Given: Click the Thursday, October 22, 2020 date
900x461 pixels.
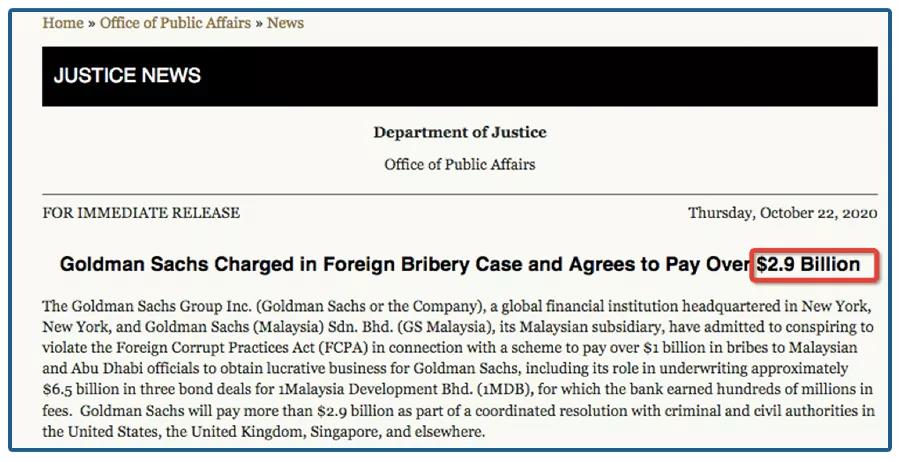Looking at the screenshot, I should coord(782,213).
